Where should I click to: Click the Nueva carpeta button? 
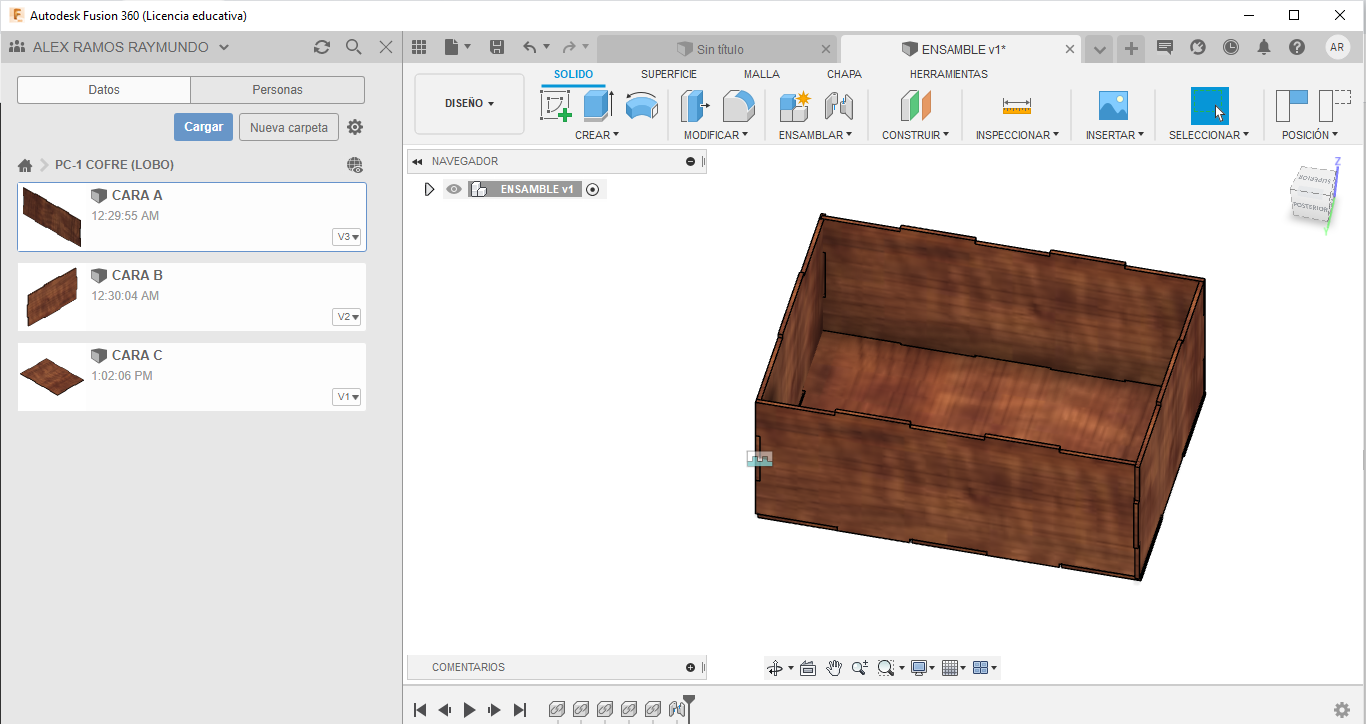coord(288,127)
